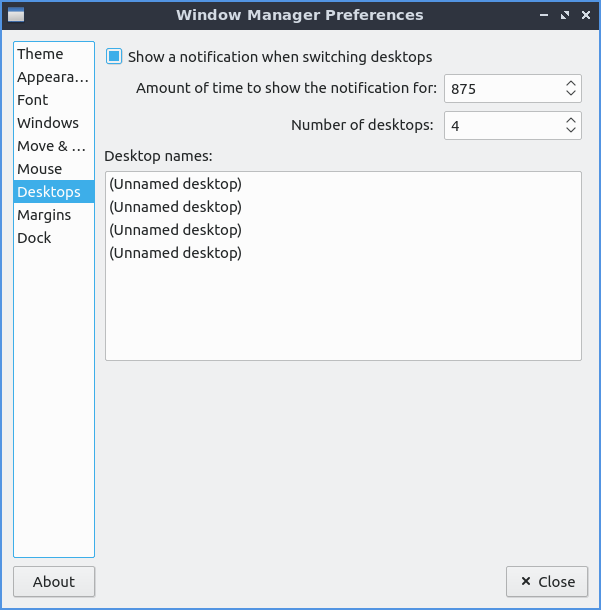Open the Dock settings page
601x610 pixels.
[x=34, y=238]
